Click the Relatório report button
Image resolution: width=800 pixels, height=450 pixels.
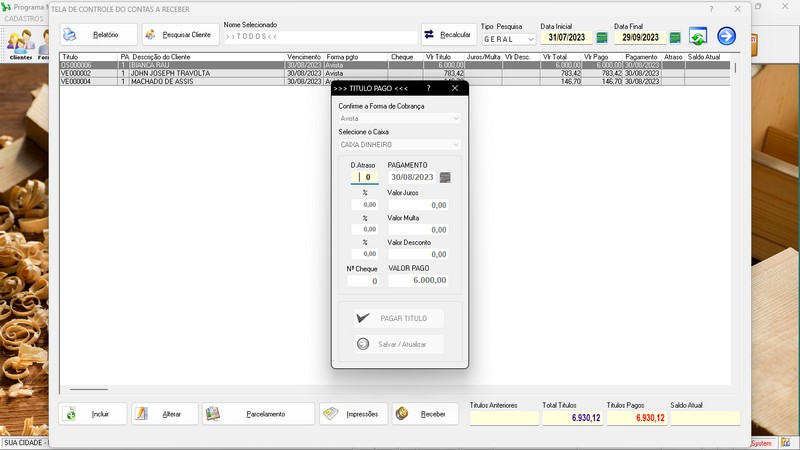98,35
